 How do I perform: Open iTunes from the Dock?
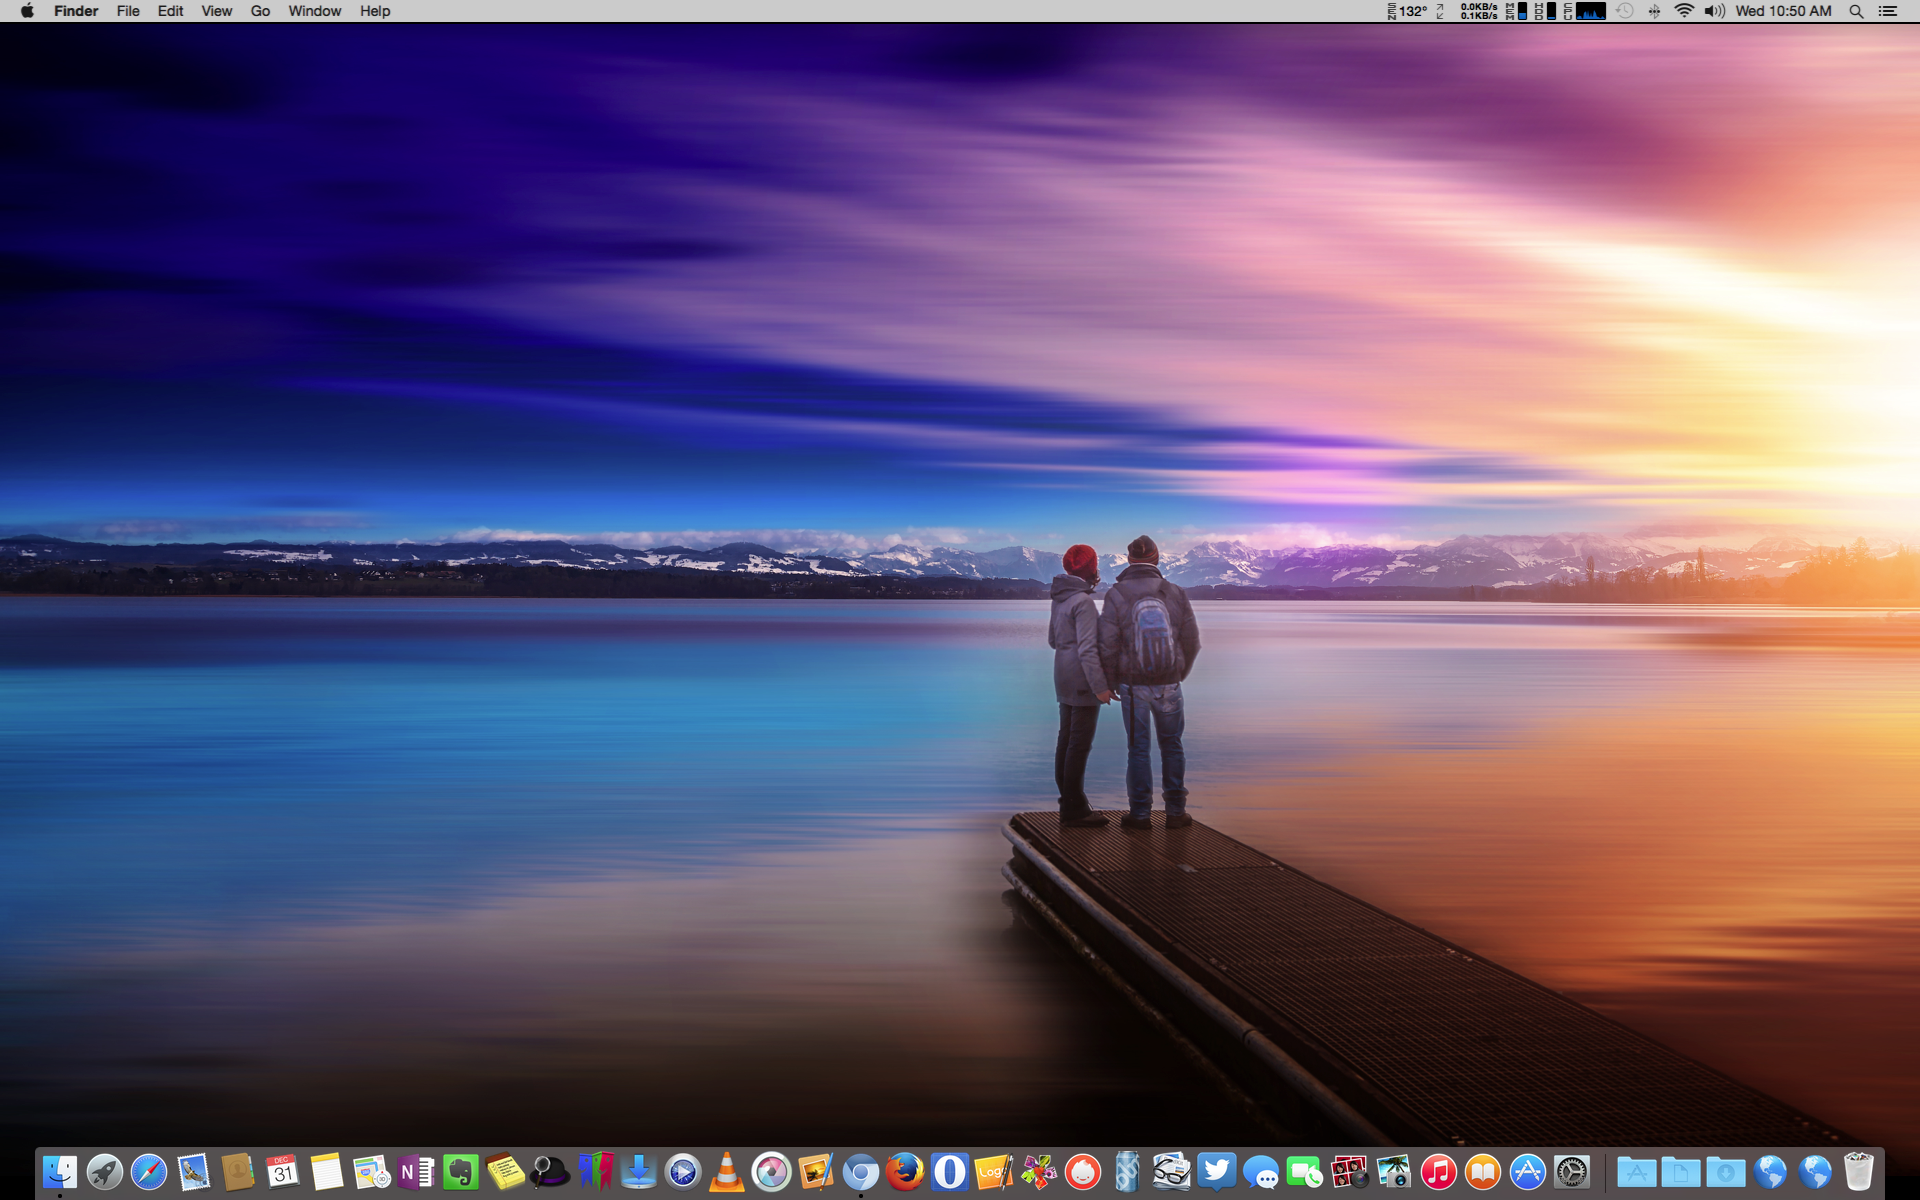pos(1438,1172)
